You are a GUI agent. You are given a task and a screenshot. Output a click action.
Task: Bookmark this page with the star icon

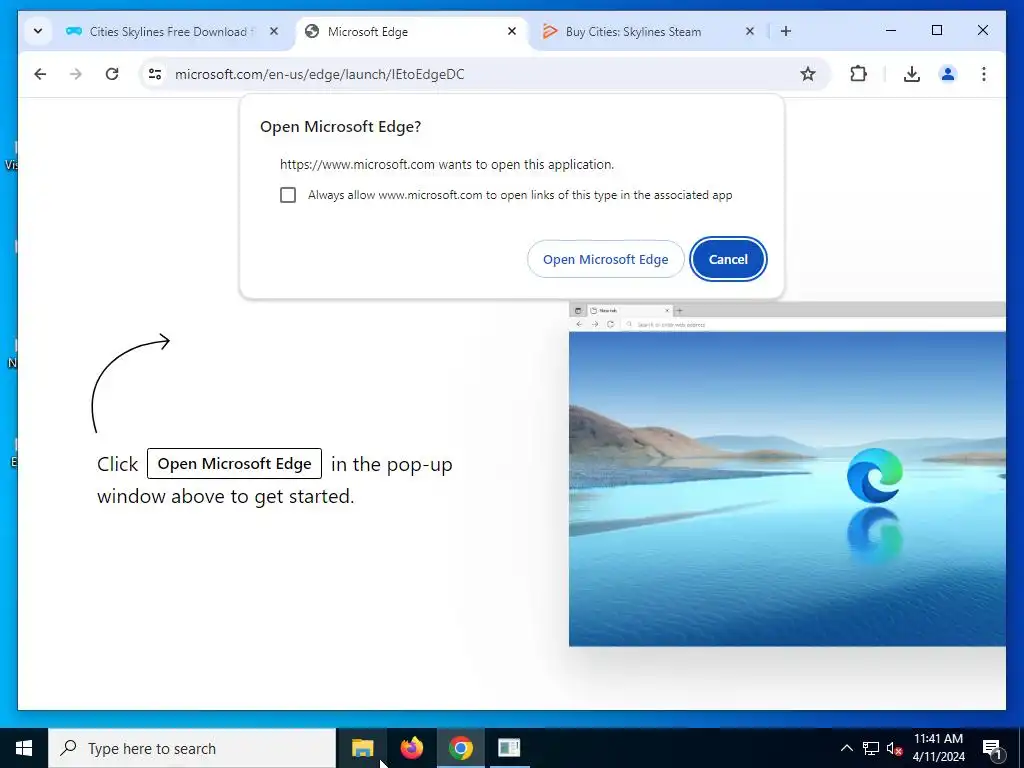pos(808,74)
